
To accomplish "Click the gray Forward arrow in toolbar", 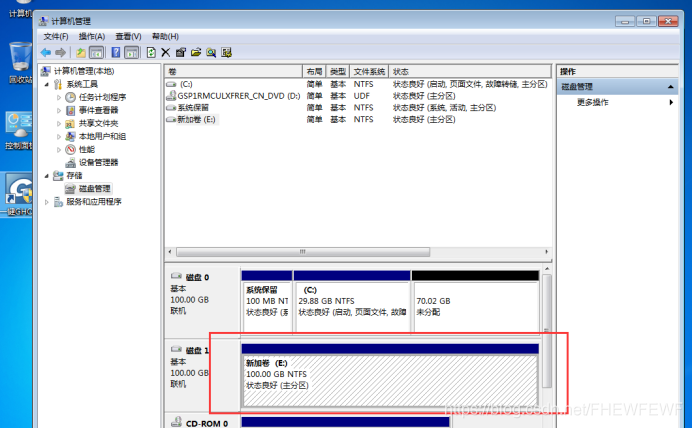I will click(x=61, y=53).
